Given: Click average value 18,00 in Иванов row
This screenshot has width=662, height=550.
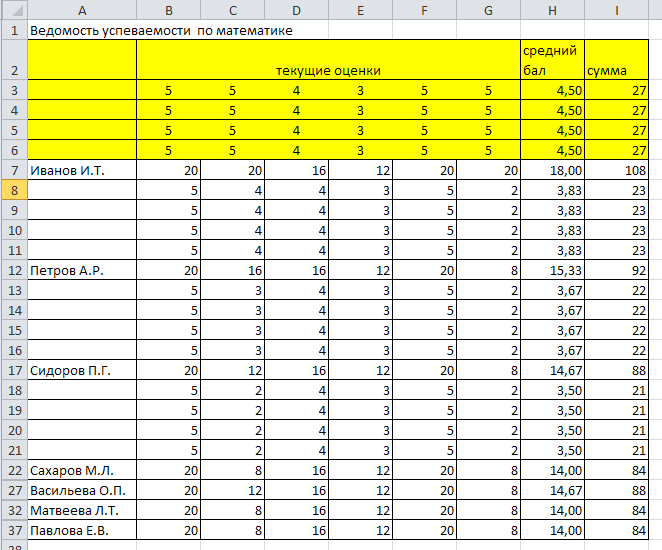Looking at the screenshot, I should [553, 171].
